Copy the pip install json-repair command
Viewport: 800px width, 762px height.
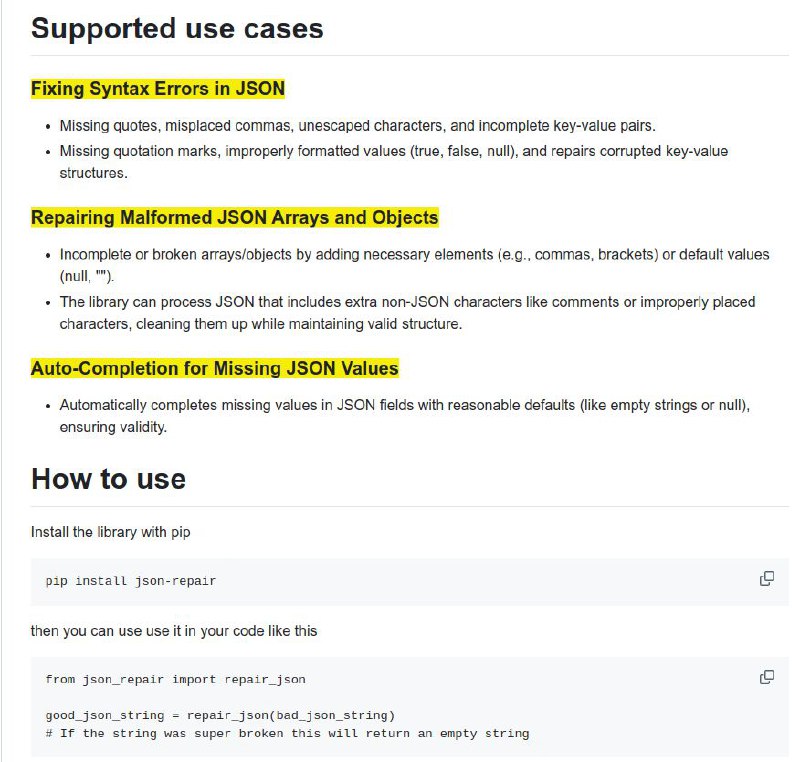click(x=767, y=579)
